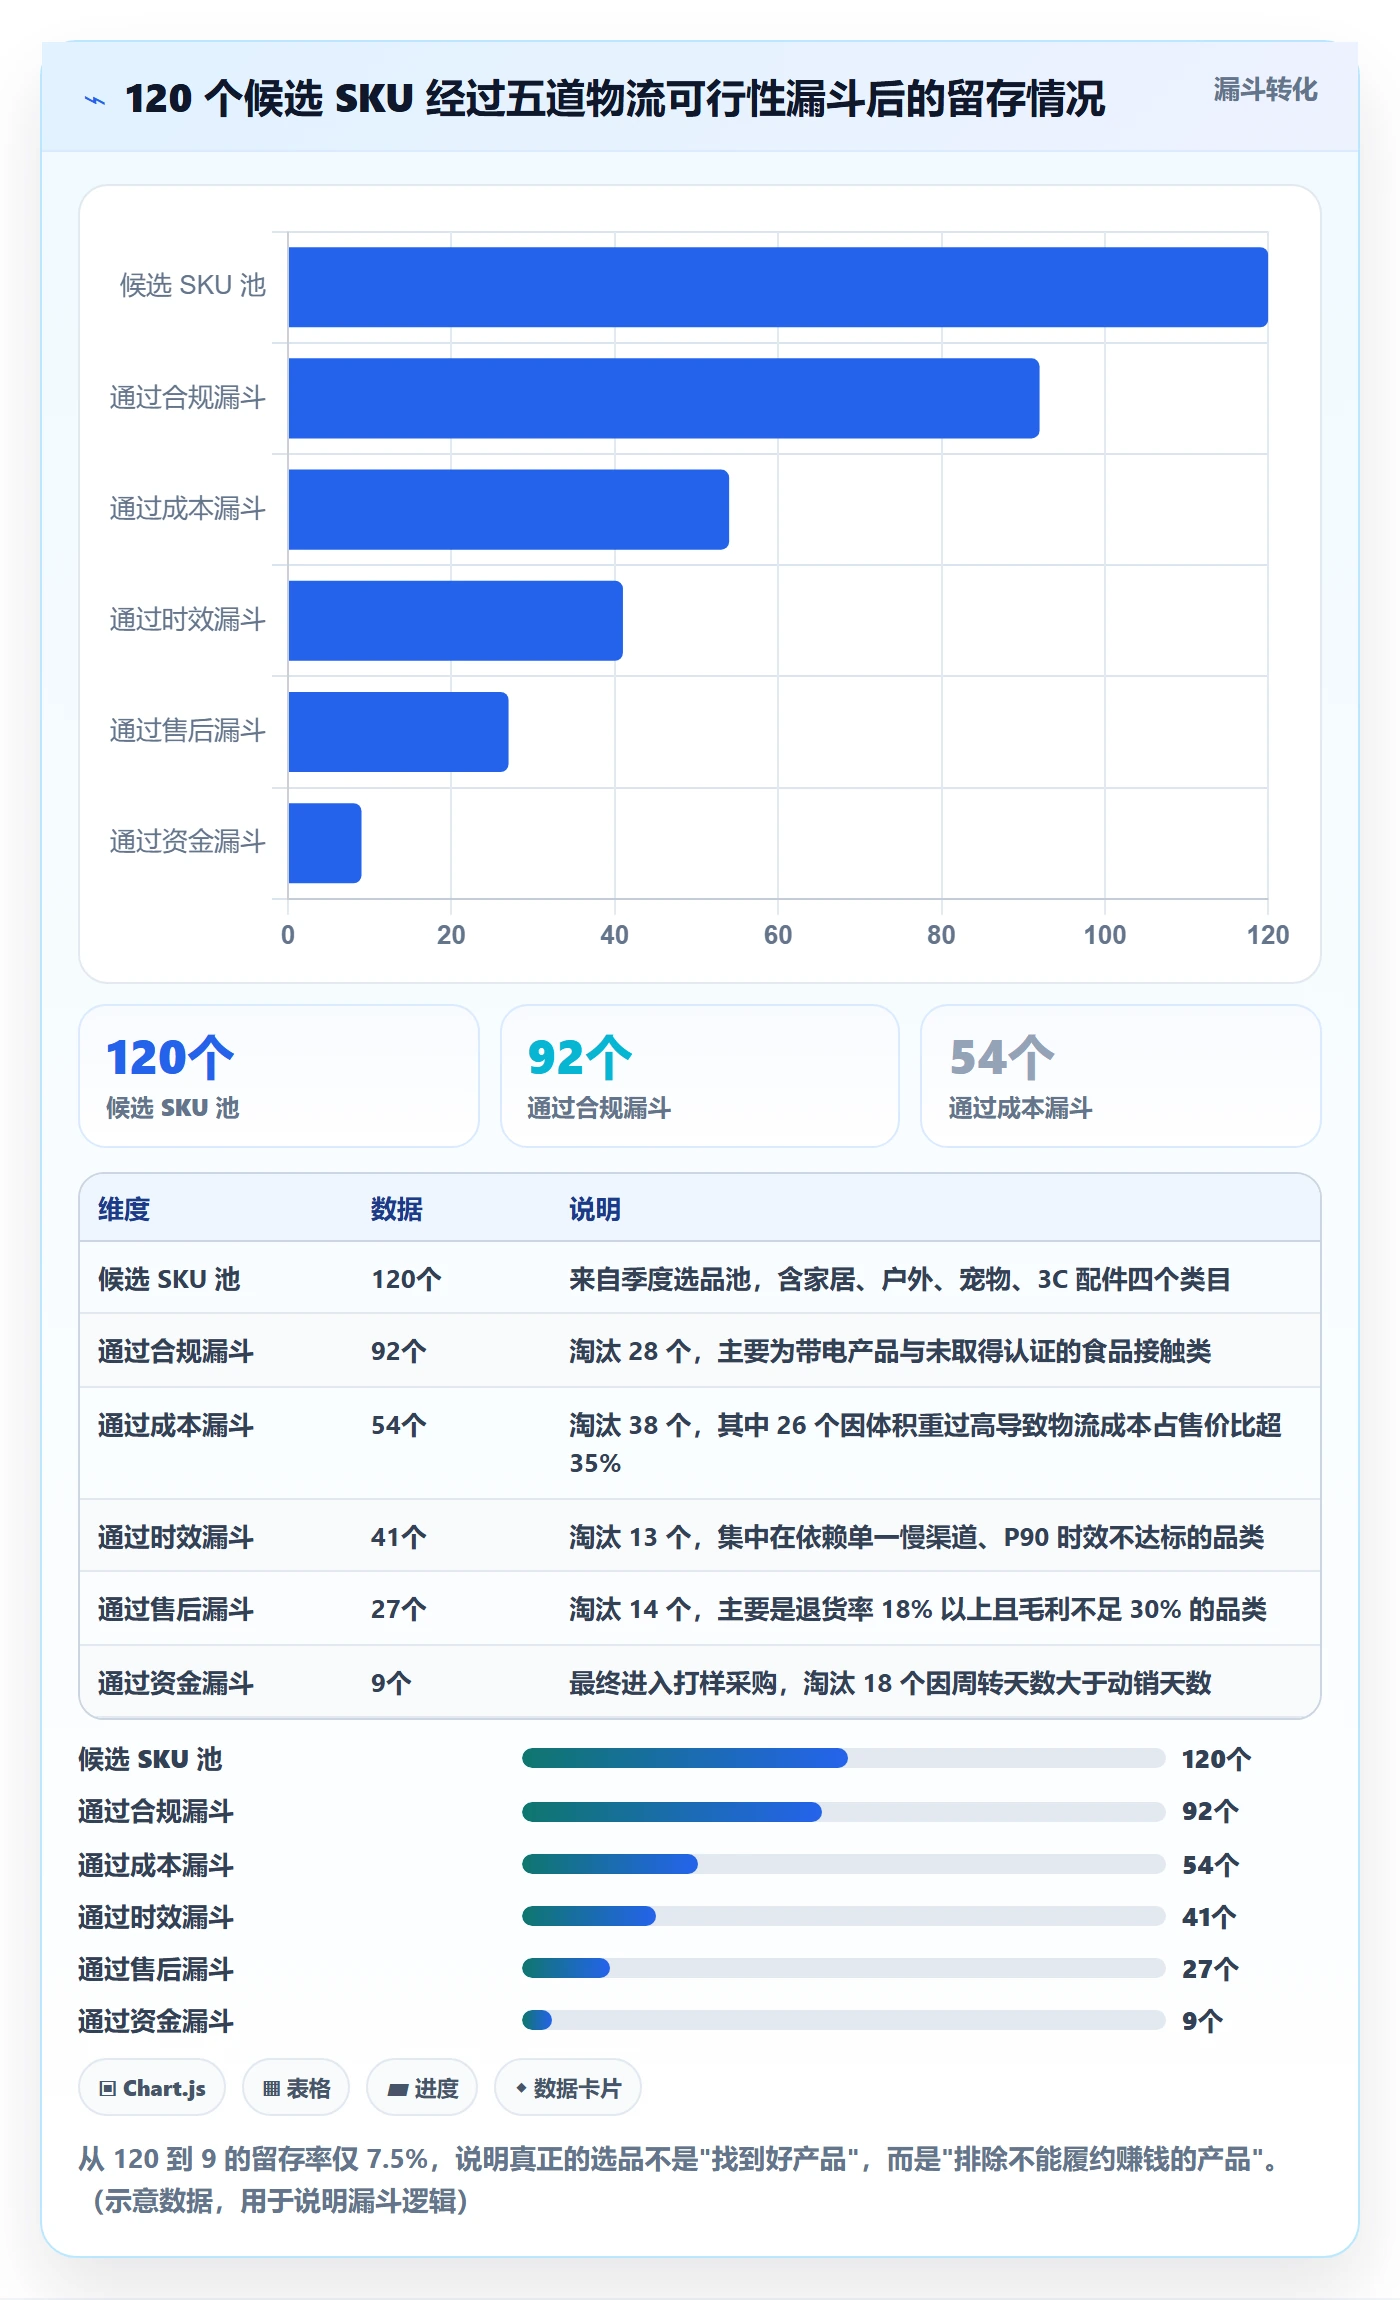Click the 表格 chip label
The height and width of the screenshot is (2300, 1400).
(x=308, y=2088)
